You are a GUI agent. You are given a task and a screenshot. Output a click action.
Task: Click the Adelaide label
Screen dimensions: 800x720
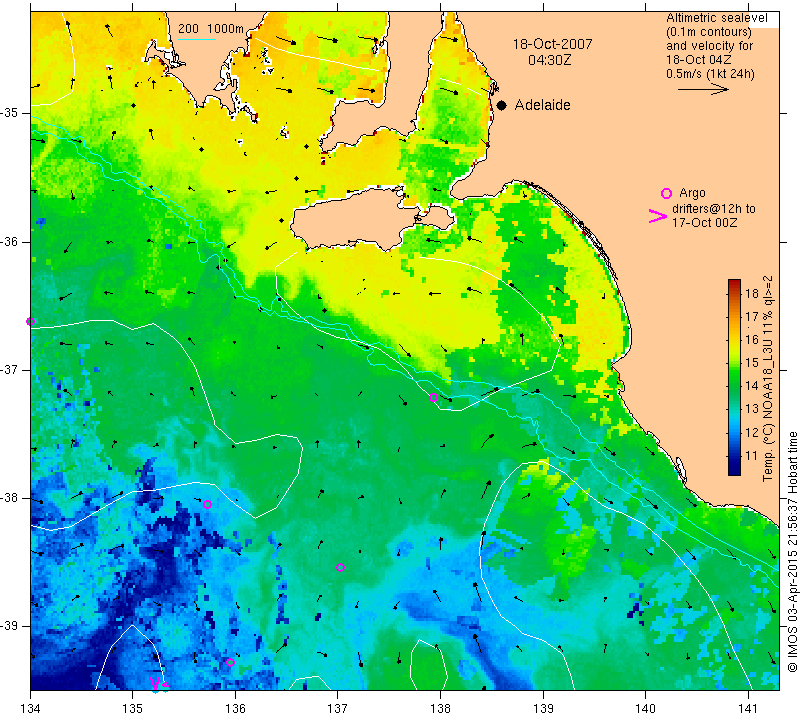(542, 105)
